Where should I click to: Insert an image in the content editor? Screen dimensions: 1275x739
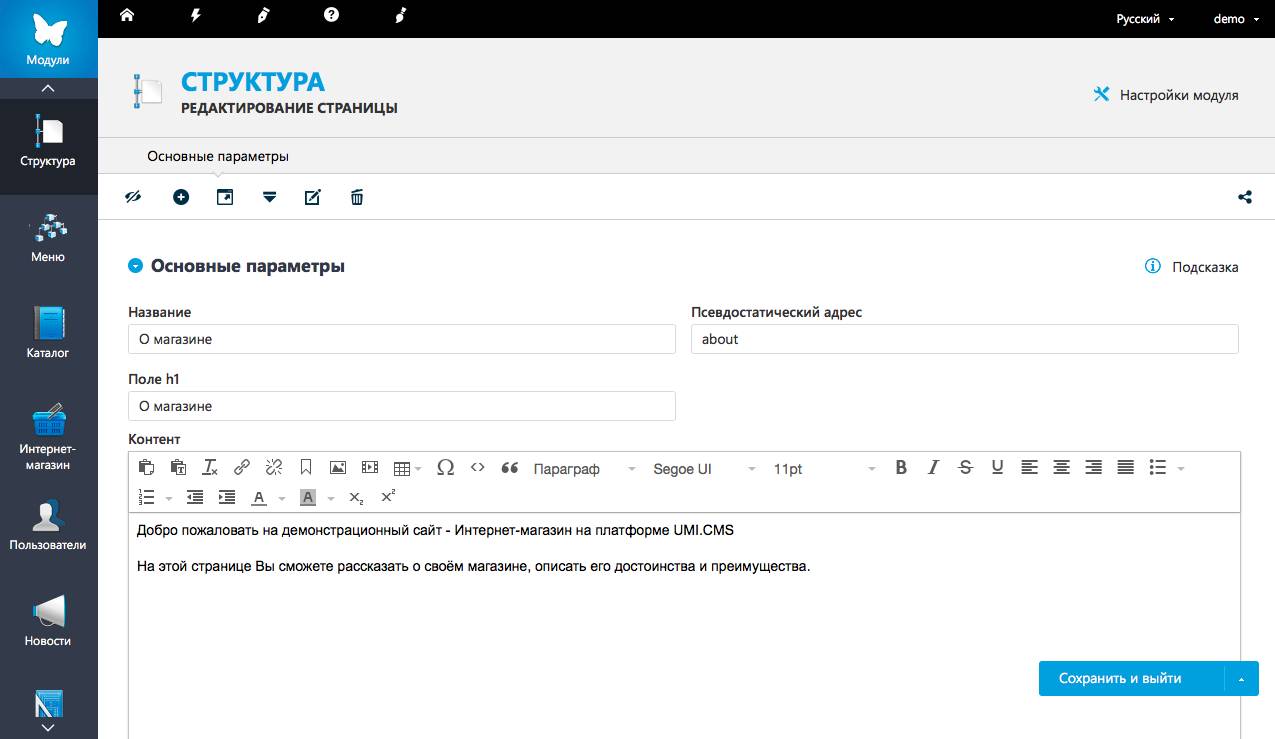pyautogui.click(x=338, y=468)
